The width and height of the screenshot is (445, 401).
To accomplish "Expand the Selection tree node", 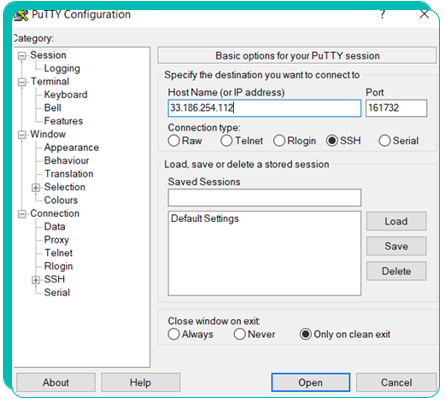I will pos(36,187).
